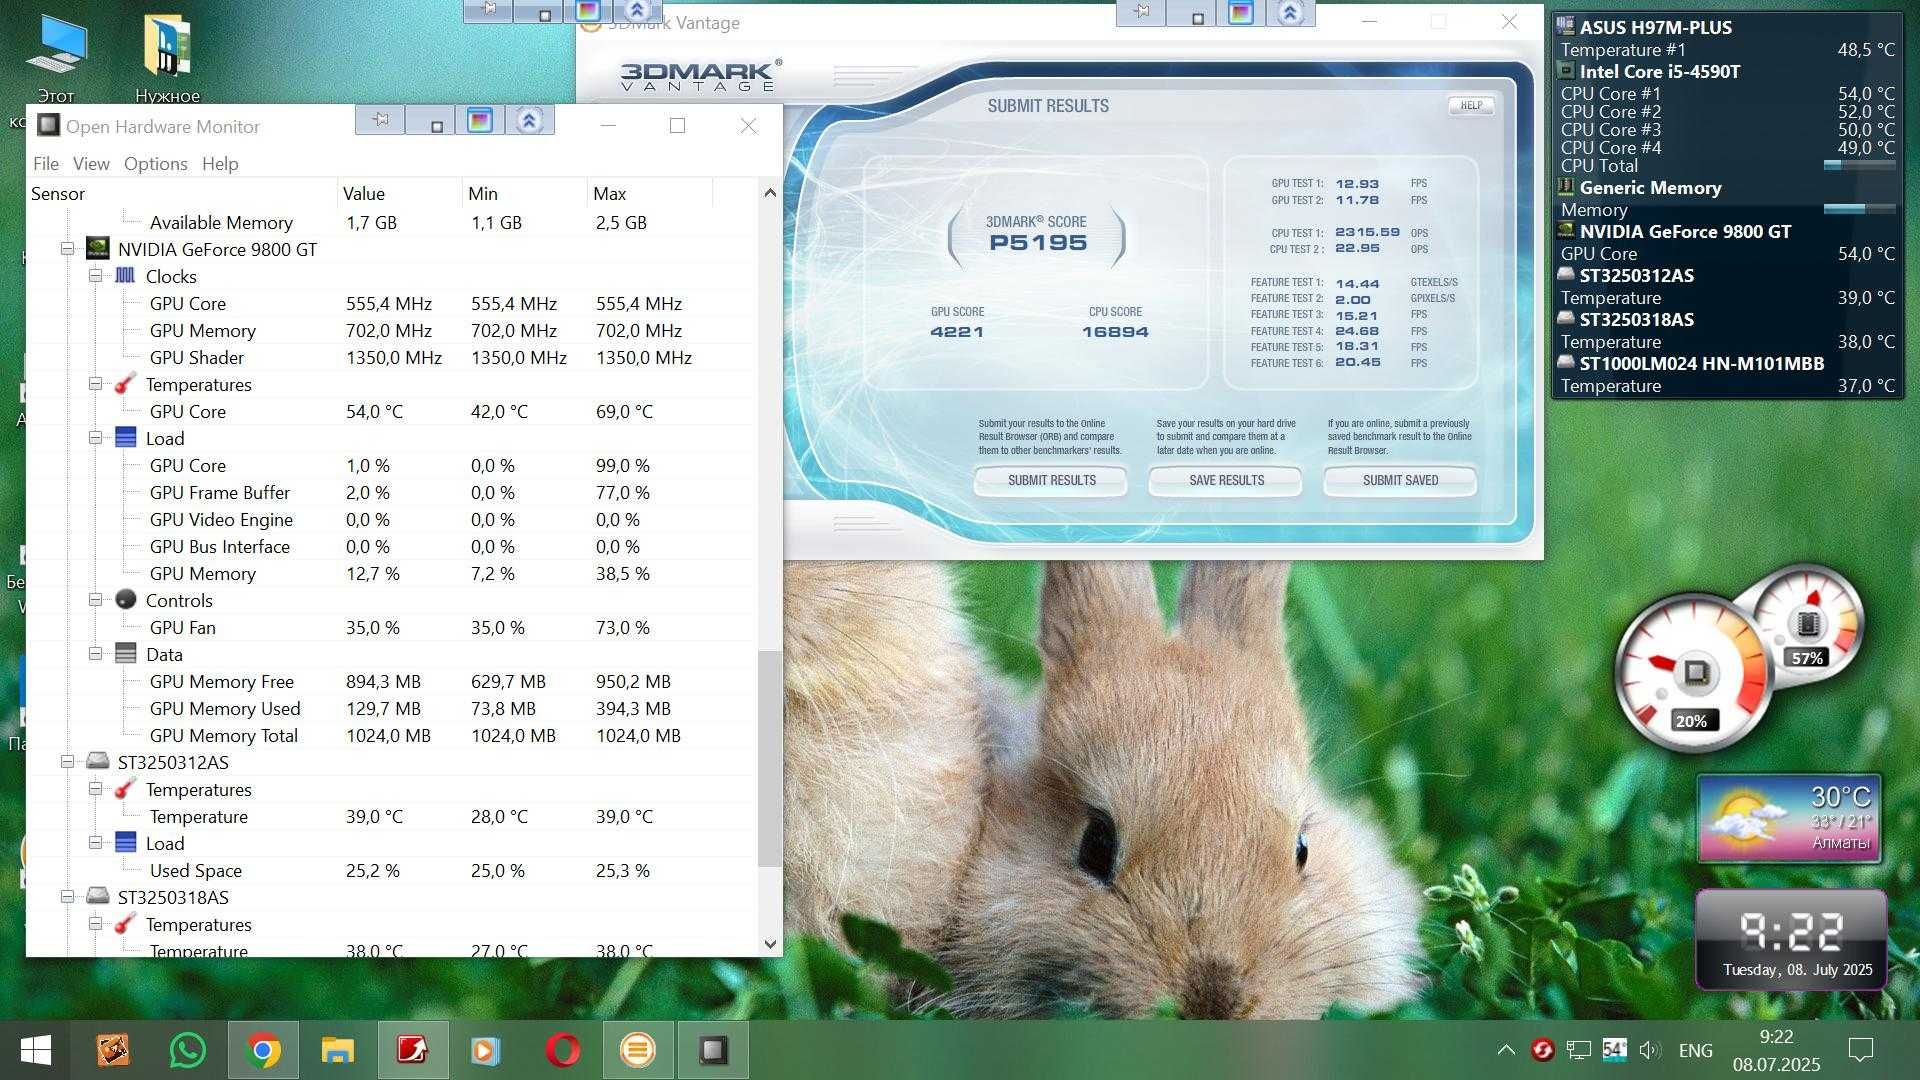Select the GPU Shader row
Image resolution: width=1920 pixels, height=1080 pixels.
click(x=391, y=357)
